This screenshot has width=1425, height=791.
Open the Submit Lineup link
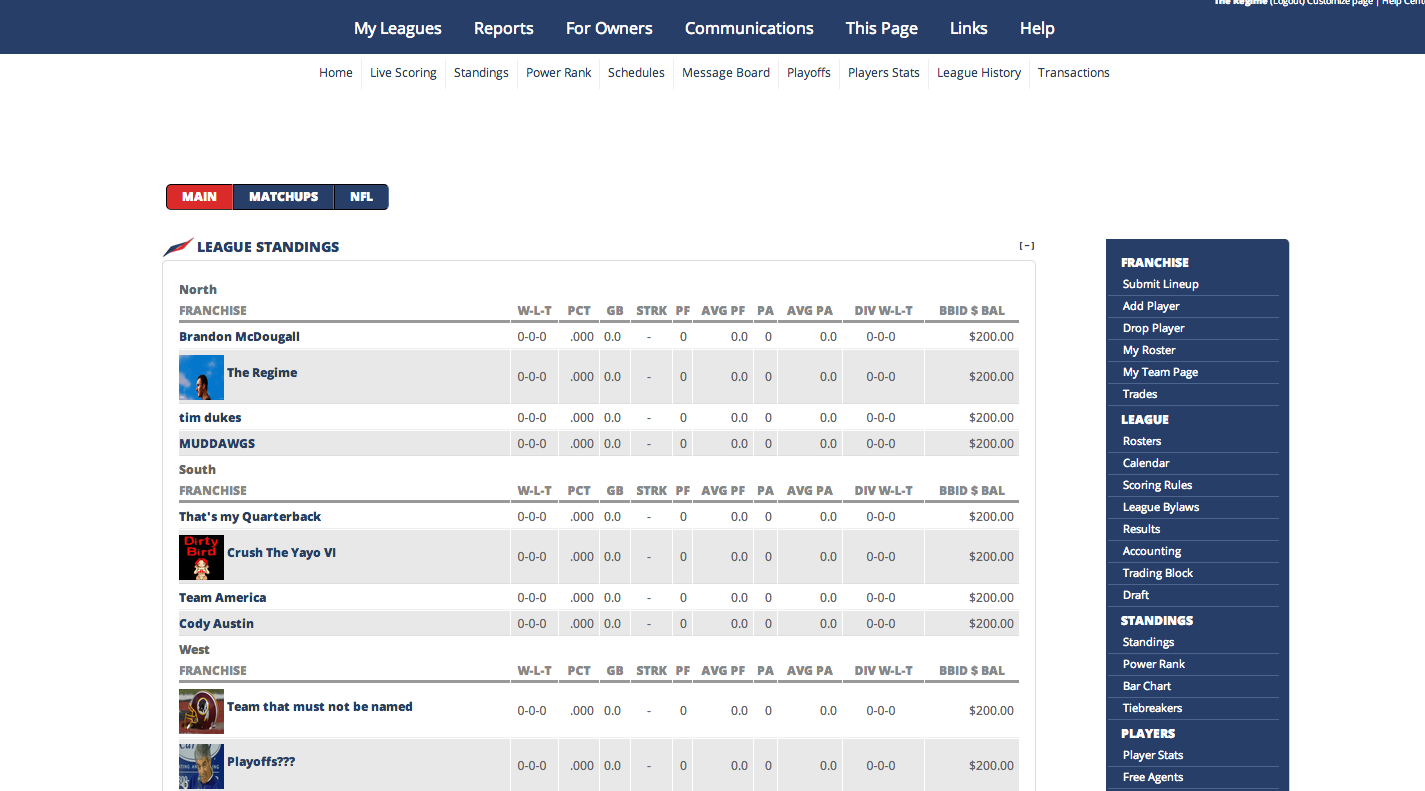click(1161, 284)
